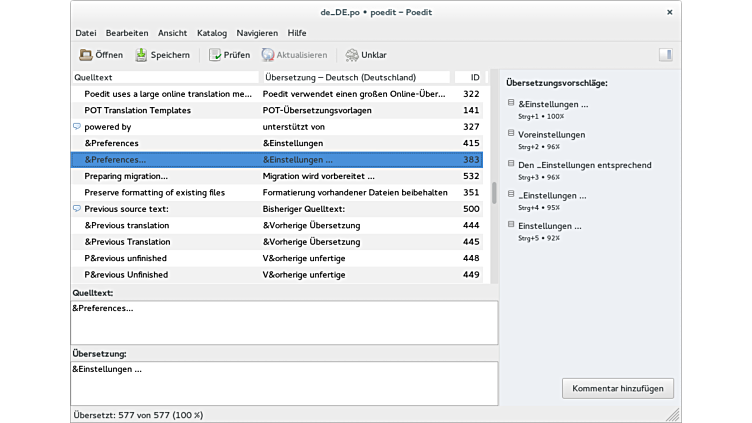
Task: Open the Datei menu
Action: point(86,33)
